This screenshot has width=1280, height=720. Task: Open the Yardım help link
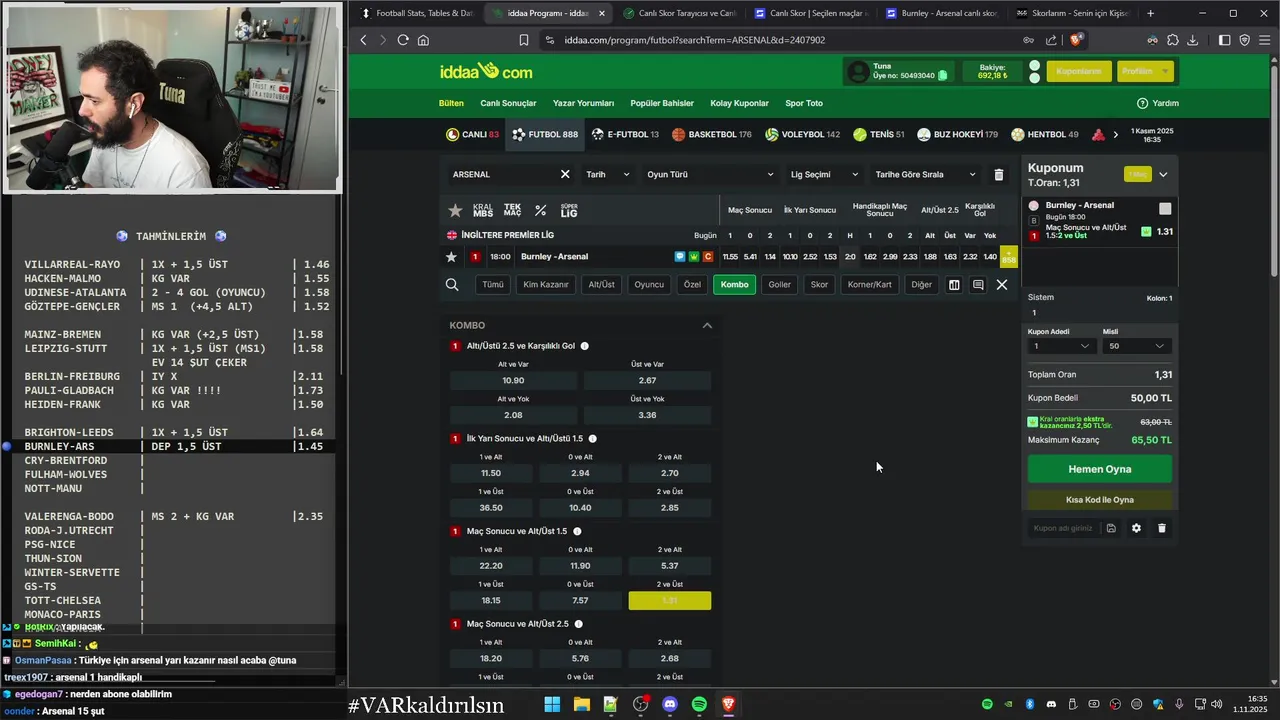(x=1158, y=103)
